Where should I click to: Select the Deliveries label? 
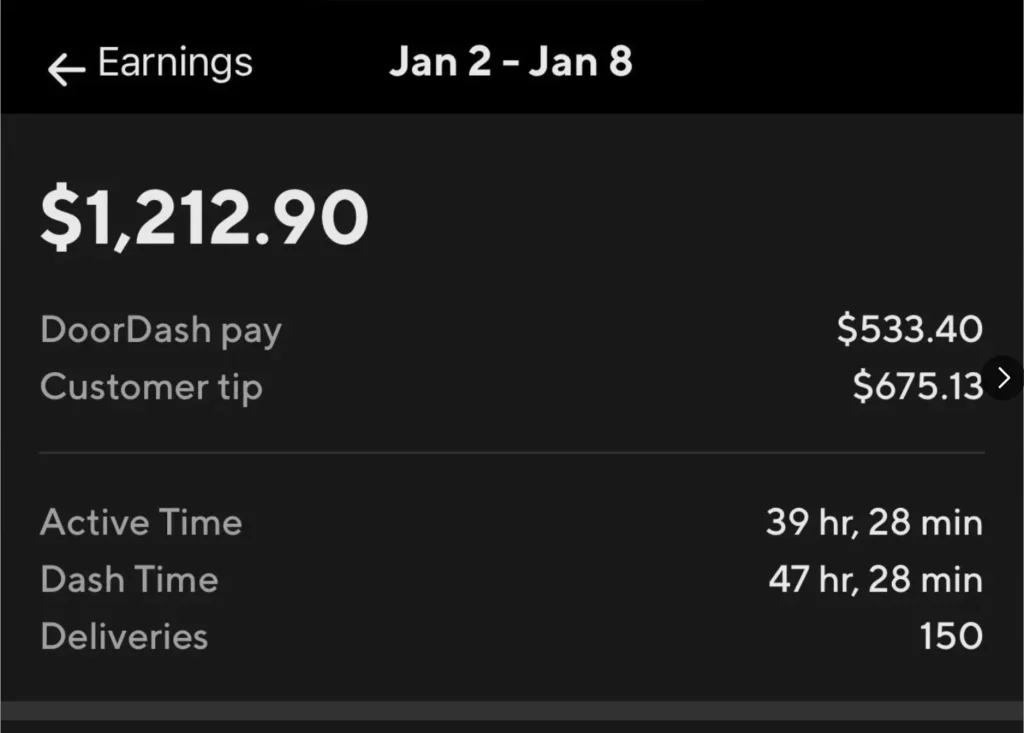click(124, 636)
